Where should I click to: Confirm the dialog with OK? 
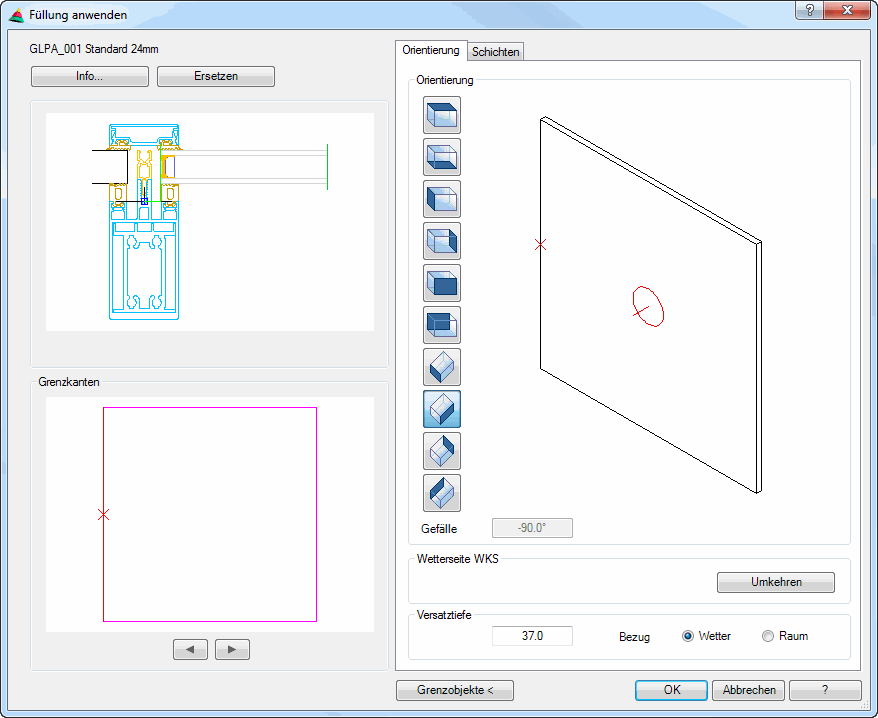[x=672, y=690]
